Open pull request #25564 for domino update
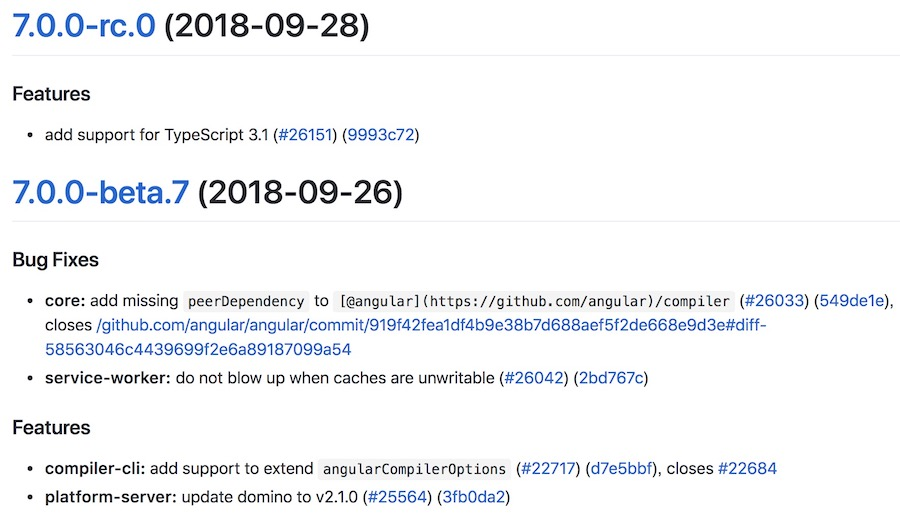 (x=397, y=497)
